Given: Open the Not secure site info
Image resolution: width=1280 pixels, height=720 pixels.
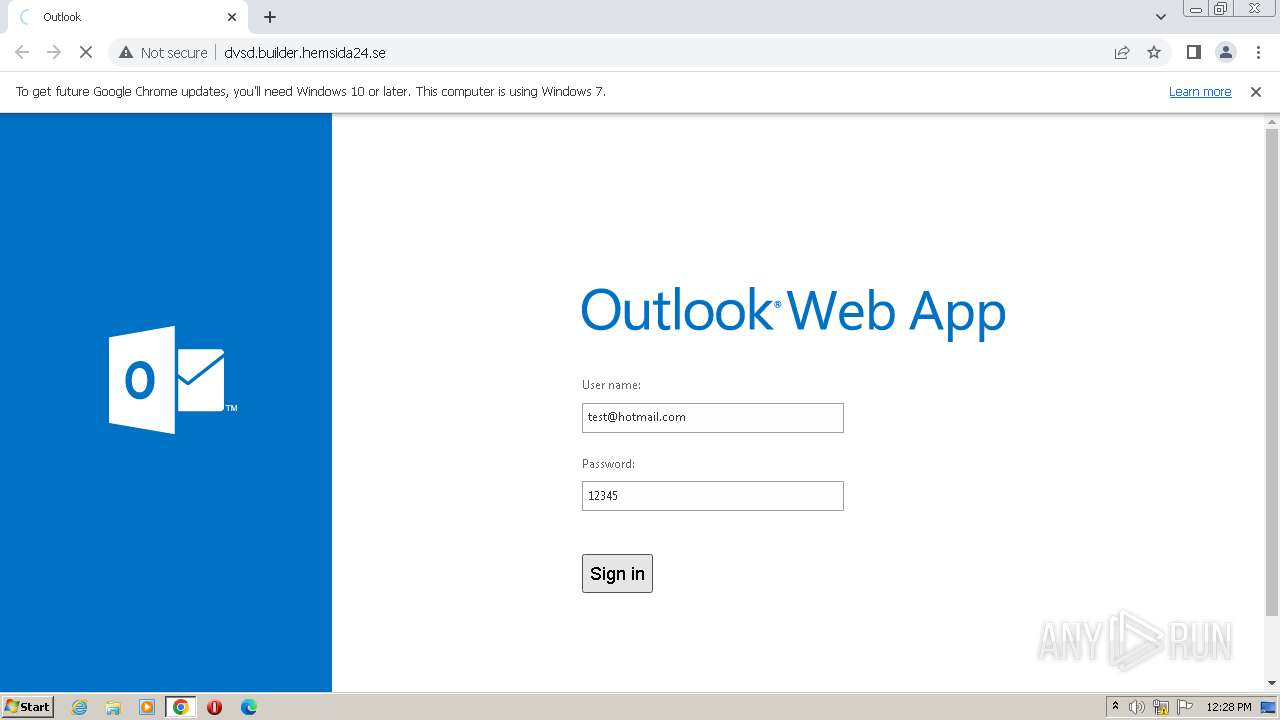Looking at the screenshot, I should 163,52.
